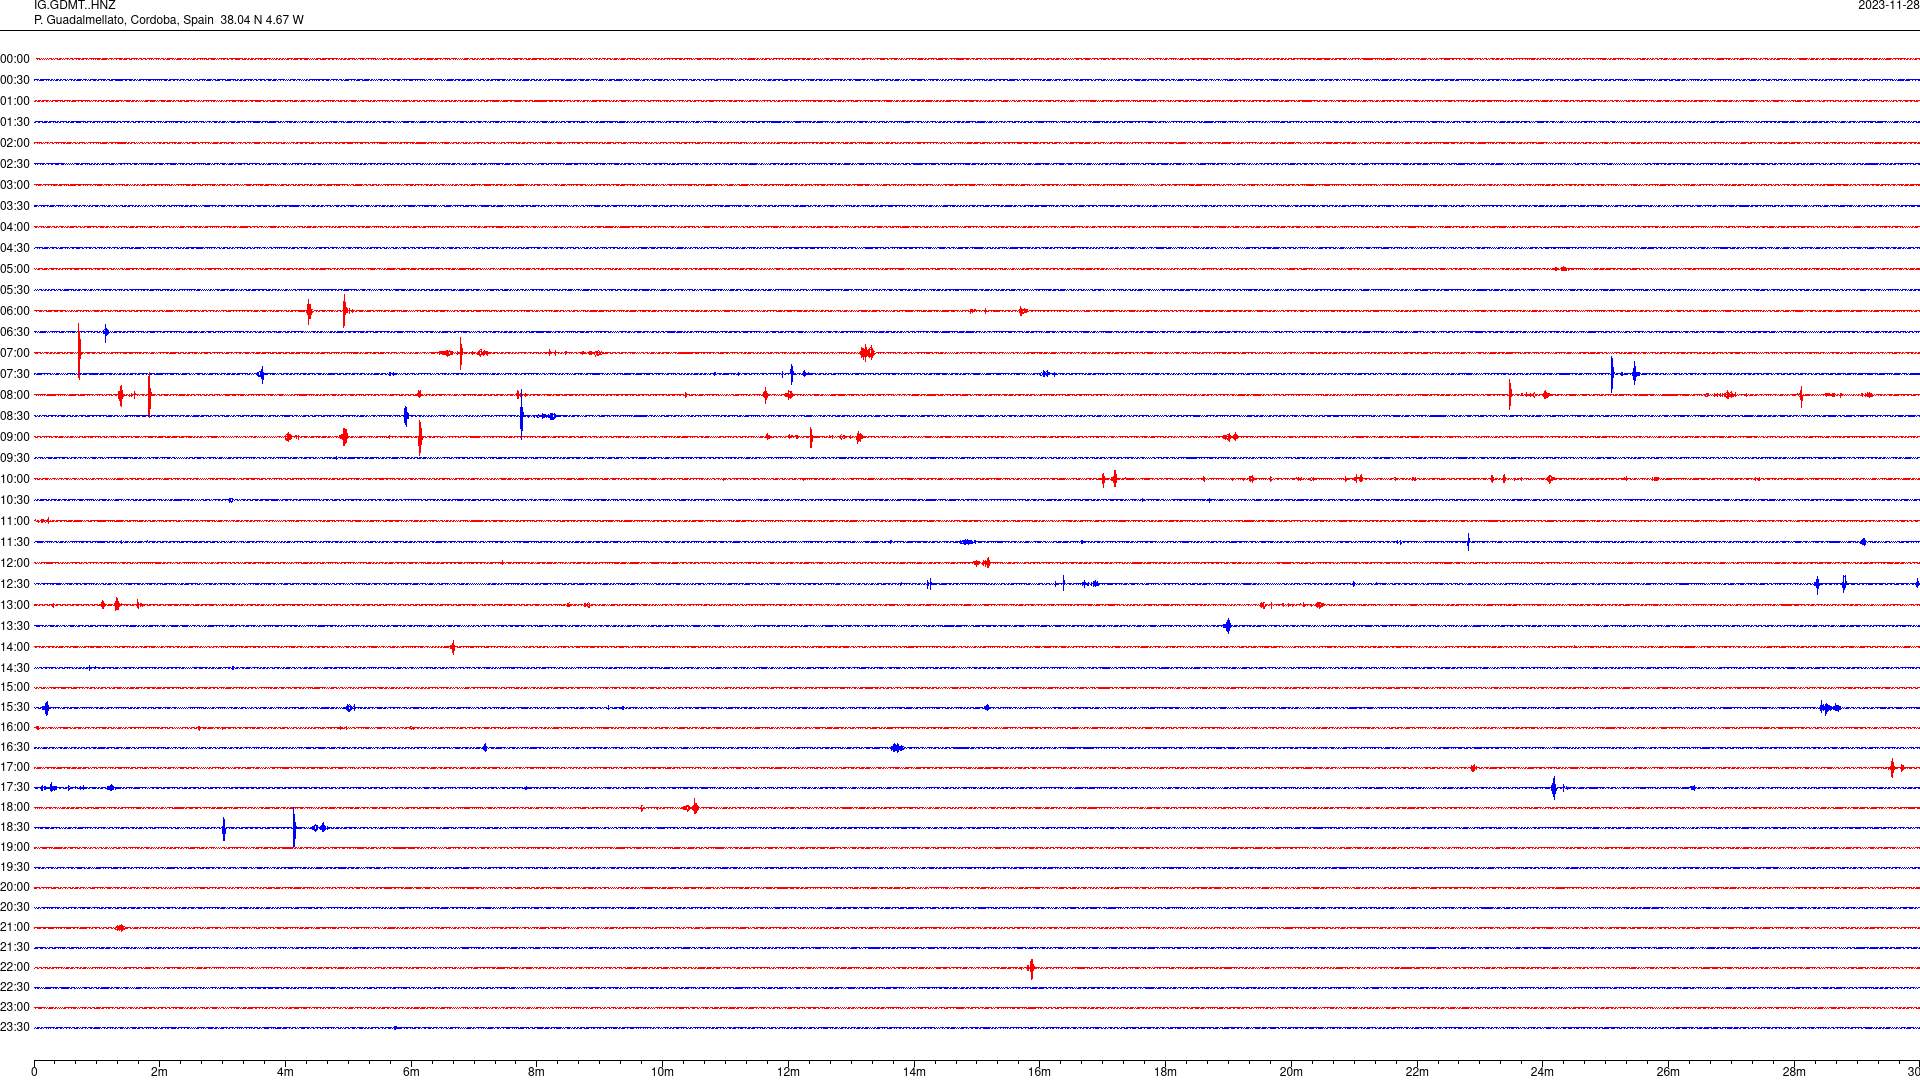The height and width of the screenshot is (1080, 1920).
Task: Click the 22m tick on time axis
Action: point(1417,1072)
